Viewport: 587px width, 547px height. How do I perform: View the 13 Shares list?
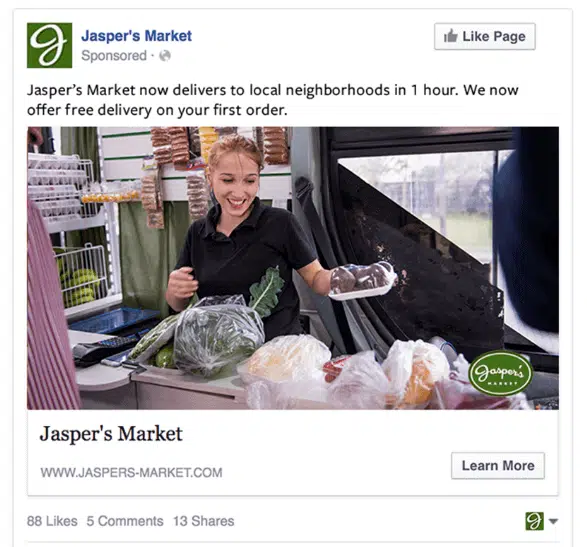[x=203, y=521]
